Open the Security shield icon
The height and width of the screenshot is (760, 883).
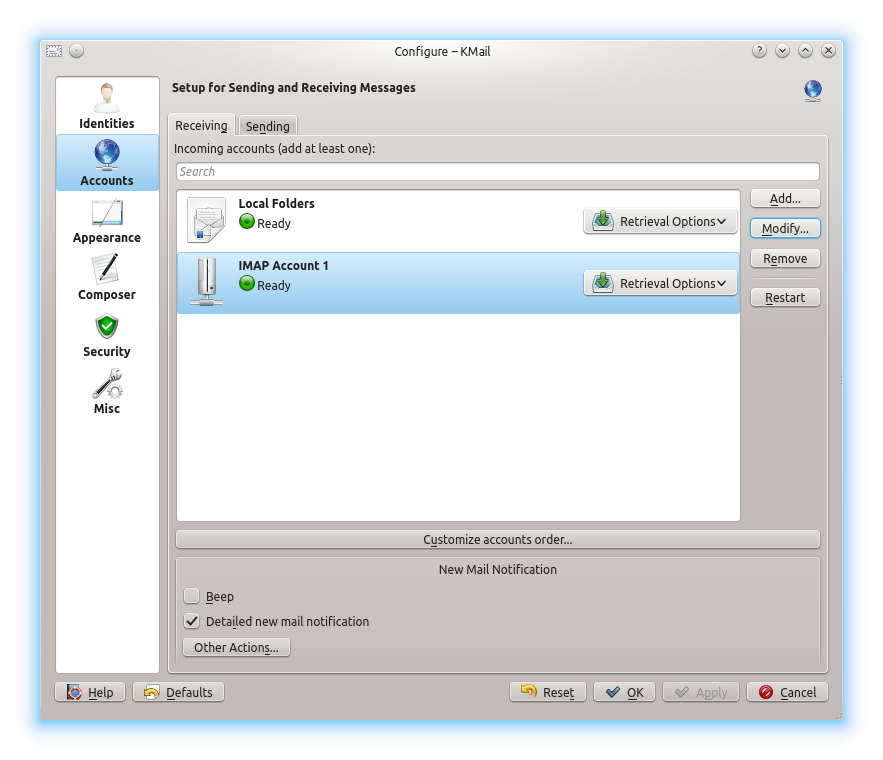point(106,327)
